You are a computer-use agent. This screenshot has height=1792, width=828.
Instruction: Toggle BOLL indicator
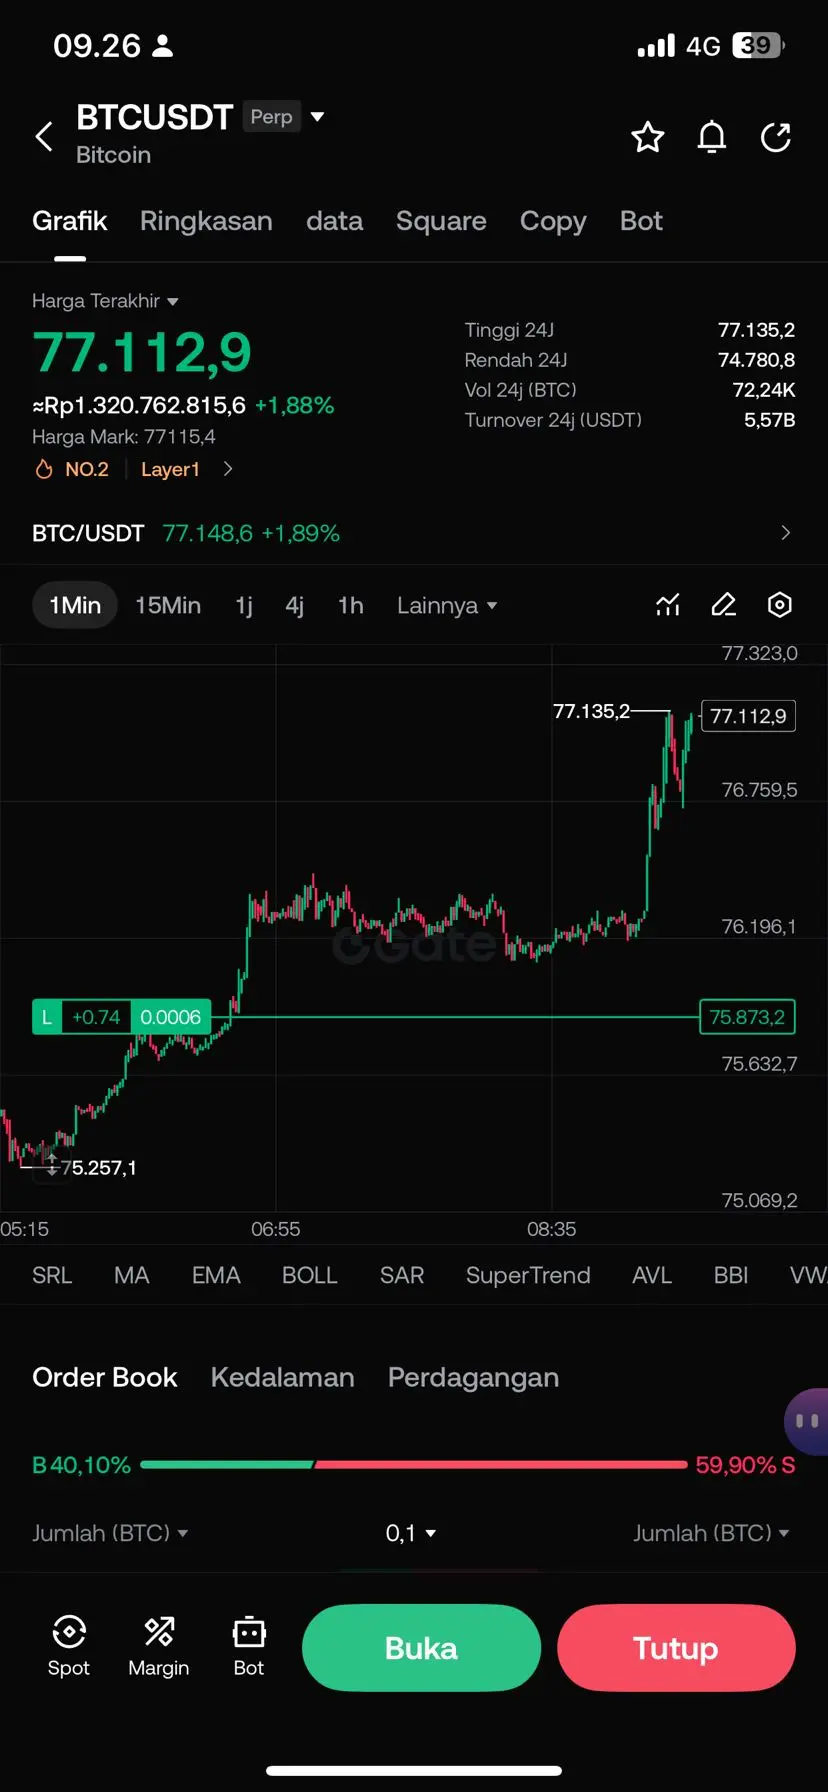pos(310,1275)
